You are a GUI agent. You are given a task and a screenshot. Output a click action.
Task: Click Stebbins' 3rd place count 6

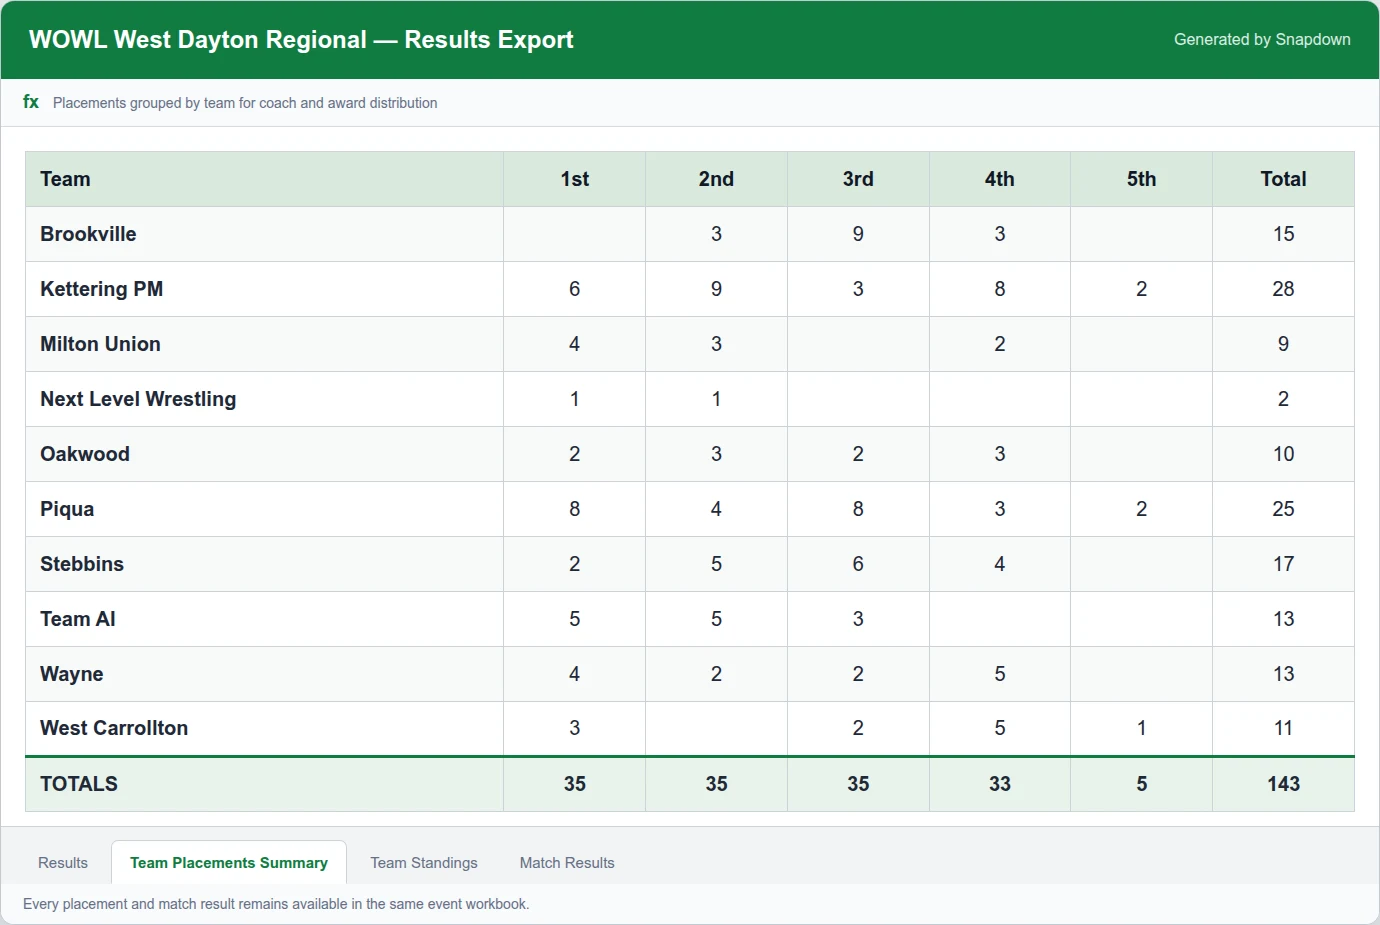click(x=858, y=564)
